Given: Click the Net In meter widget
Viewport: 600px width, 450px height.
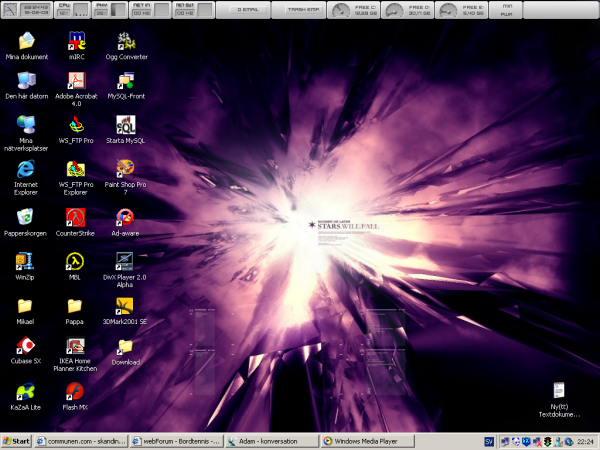Looking at the screenshot, I should (150, 10).
